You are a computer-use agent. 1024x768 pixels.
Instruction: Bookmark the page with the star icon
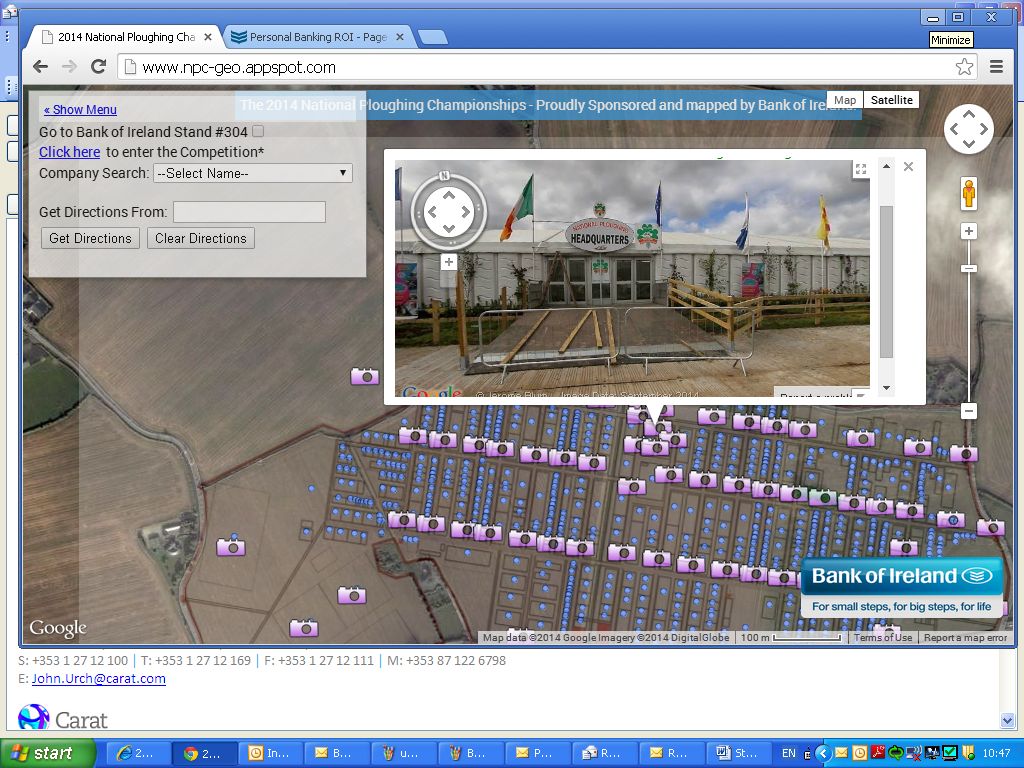(x=964, y=67)
